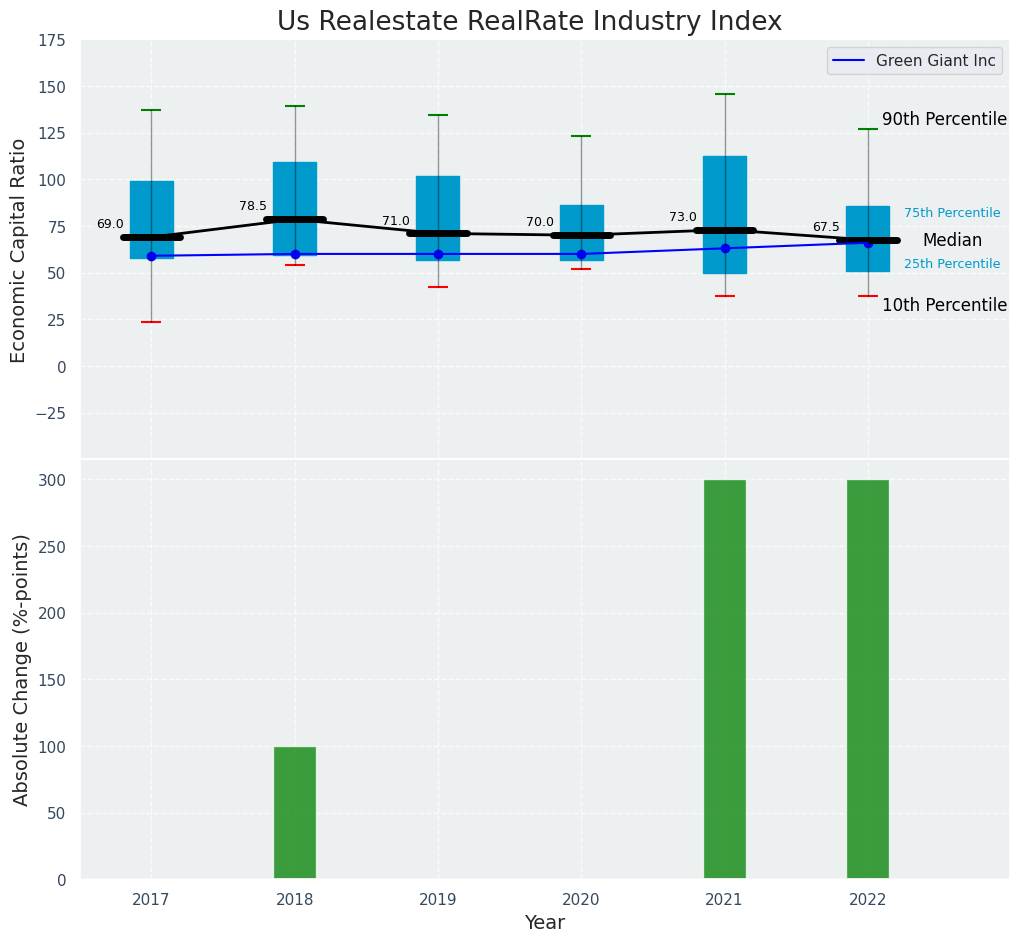Click the 2019 x-axis tick label
1019x942 pixels.
438,900
